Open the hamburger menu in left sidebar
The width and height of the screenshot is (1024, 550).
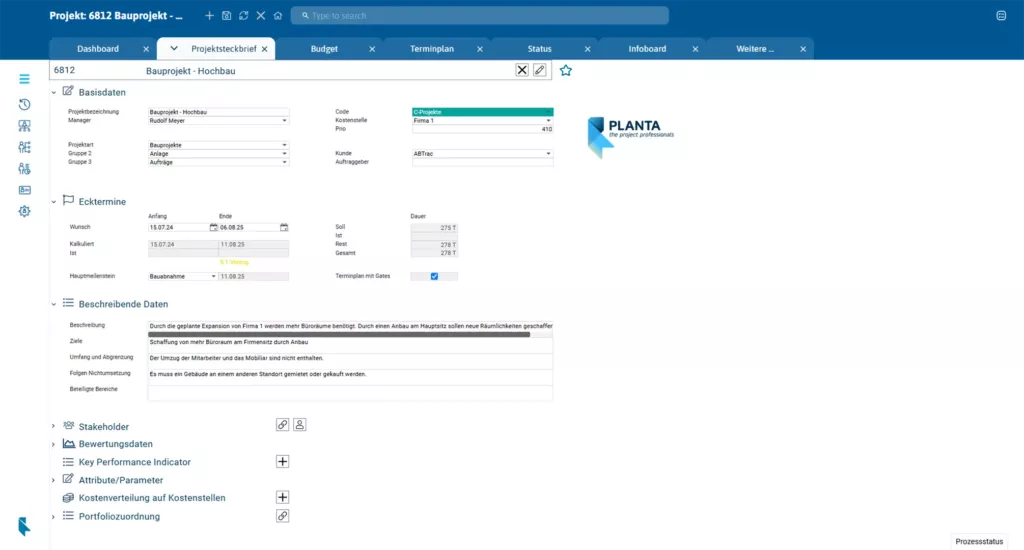[x=24, y=79]
